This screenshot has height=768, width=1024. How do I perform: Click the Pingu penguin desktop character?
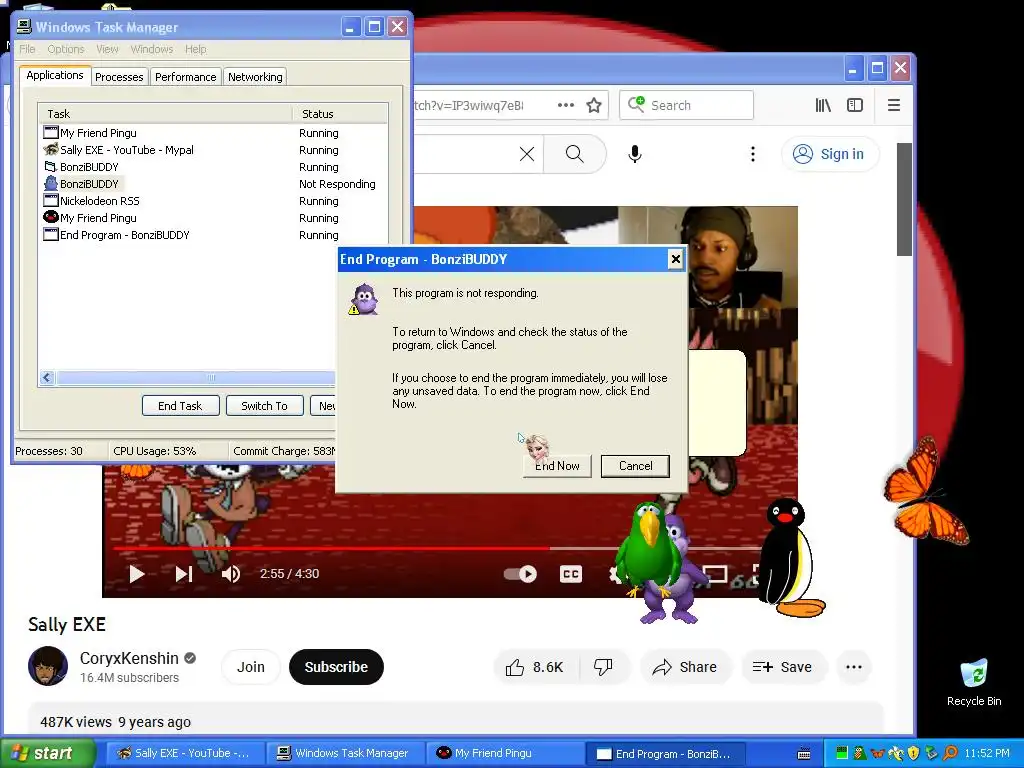791,558
